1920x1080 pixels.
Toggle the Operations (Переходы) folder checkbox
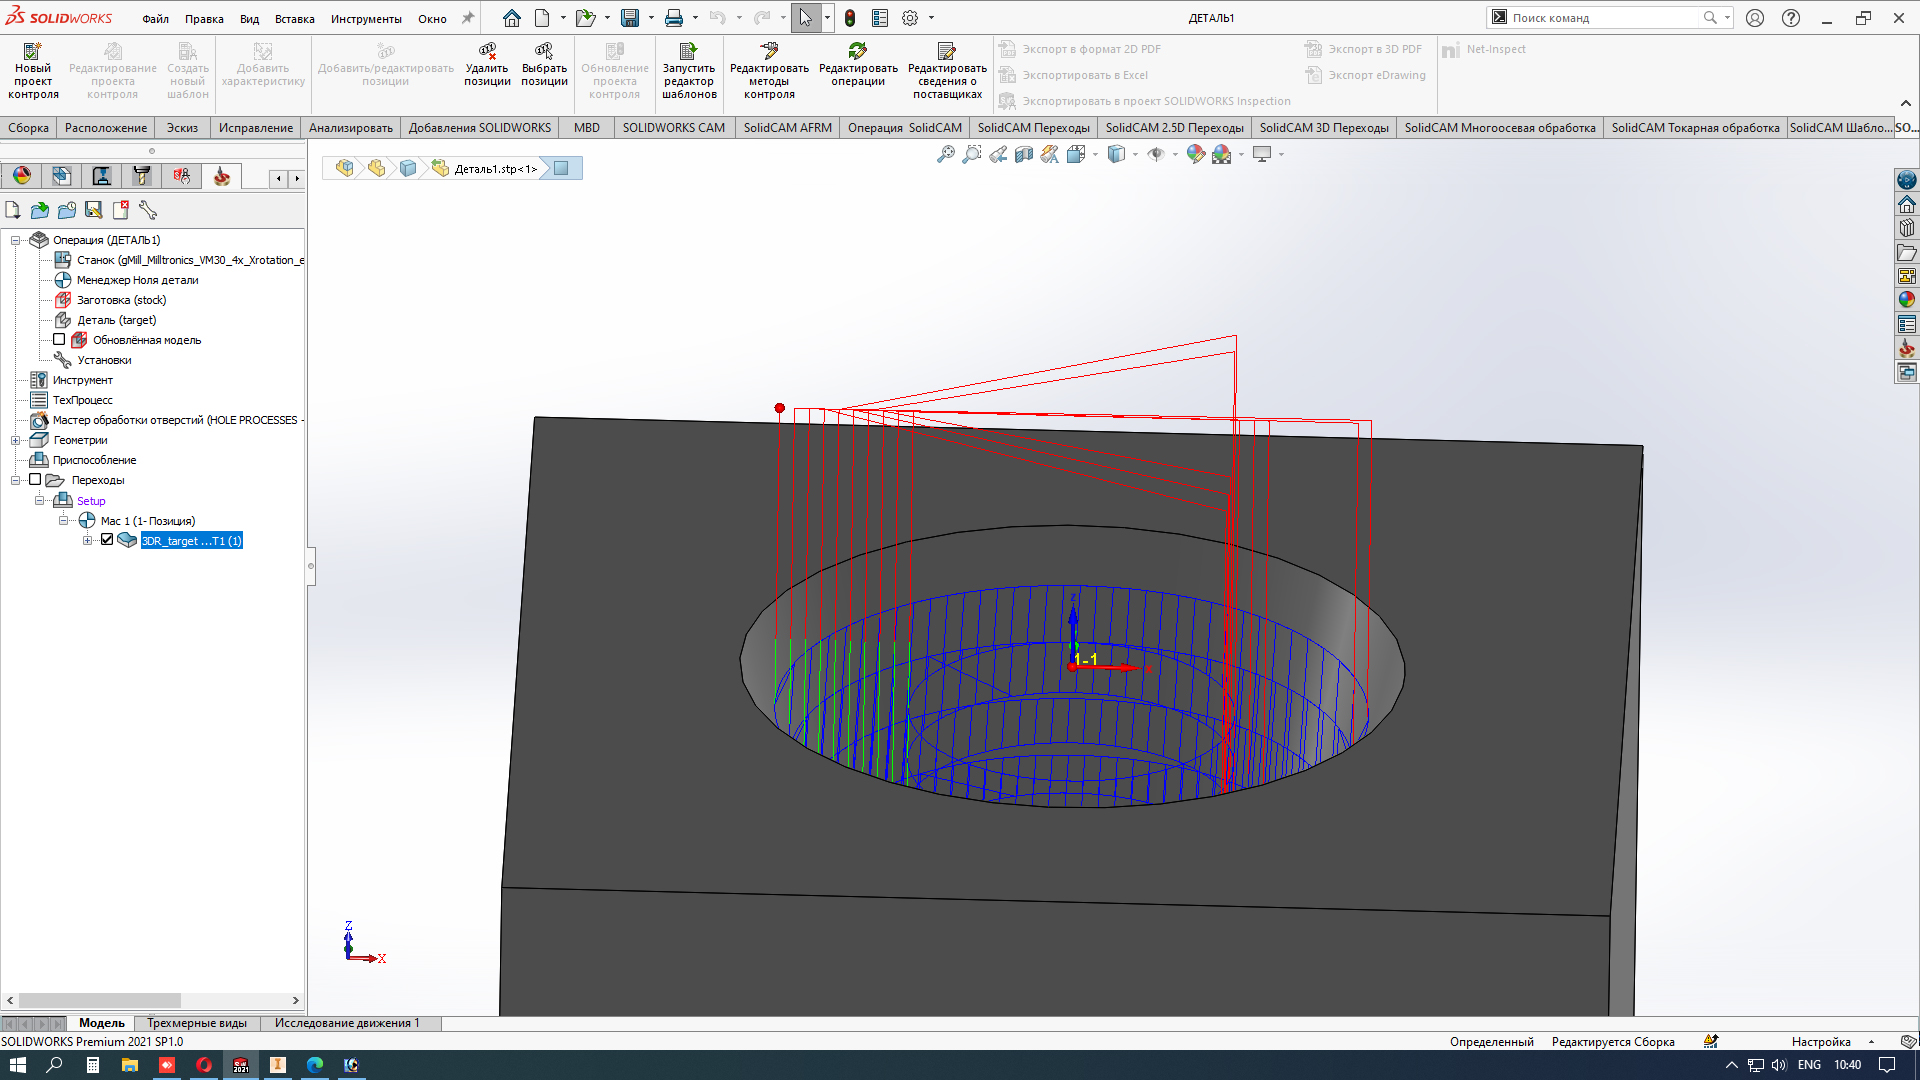[35, 480]
